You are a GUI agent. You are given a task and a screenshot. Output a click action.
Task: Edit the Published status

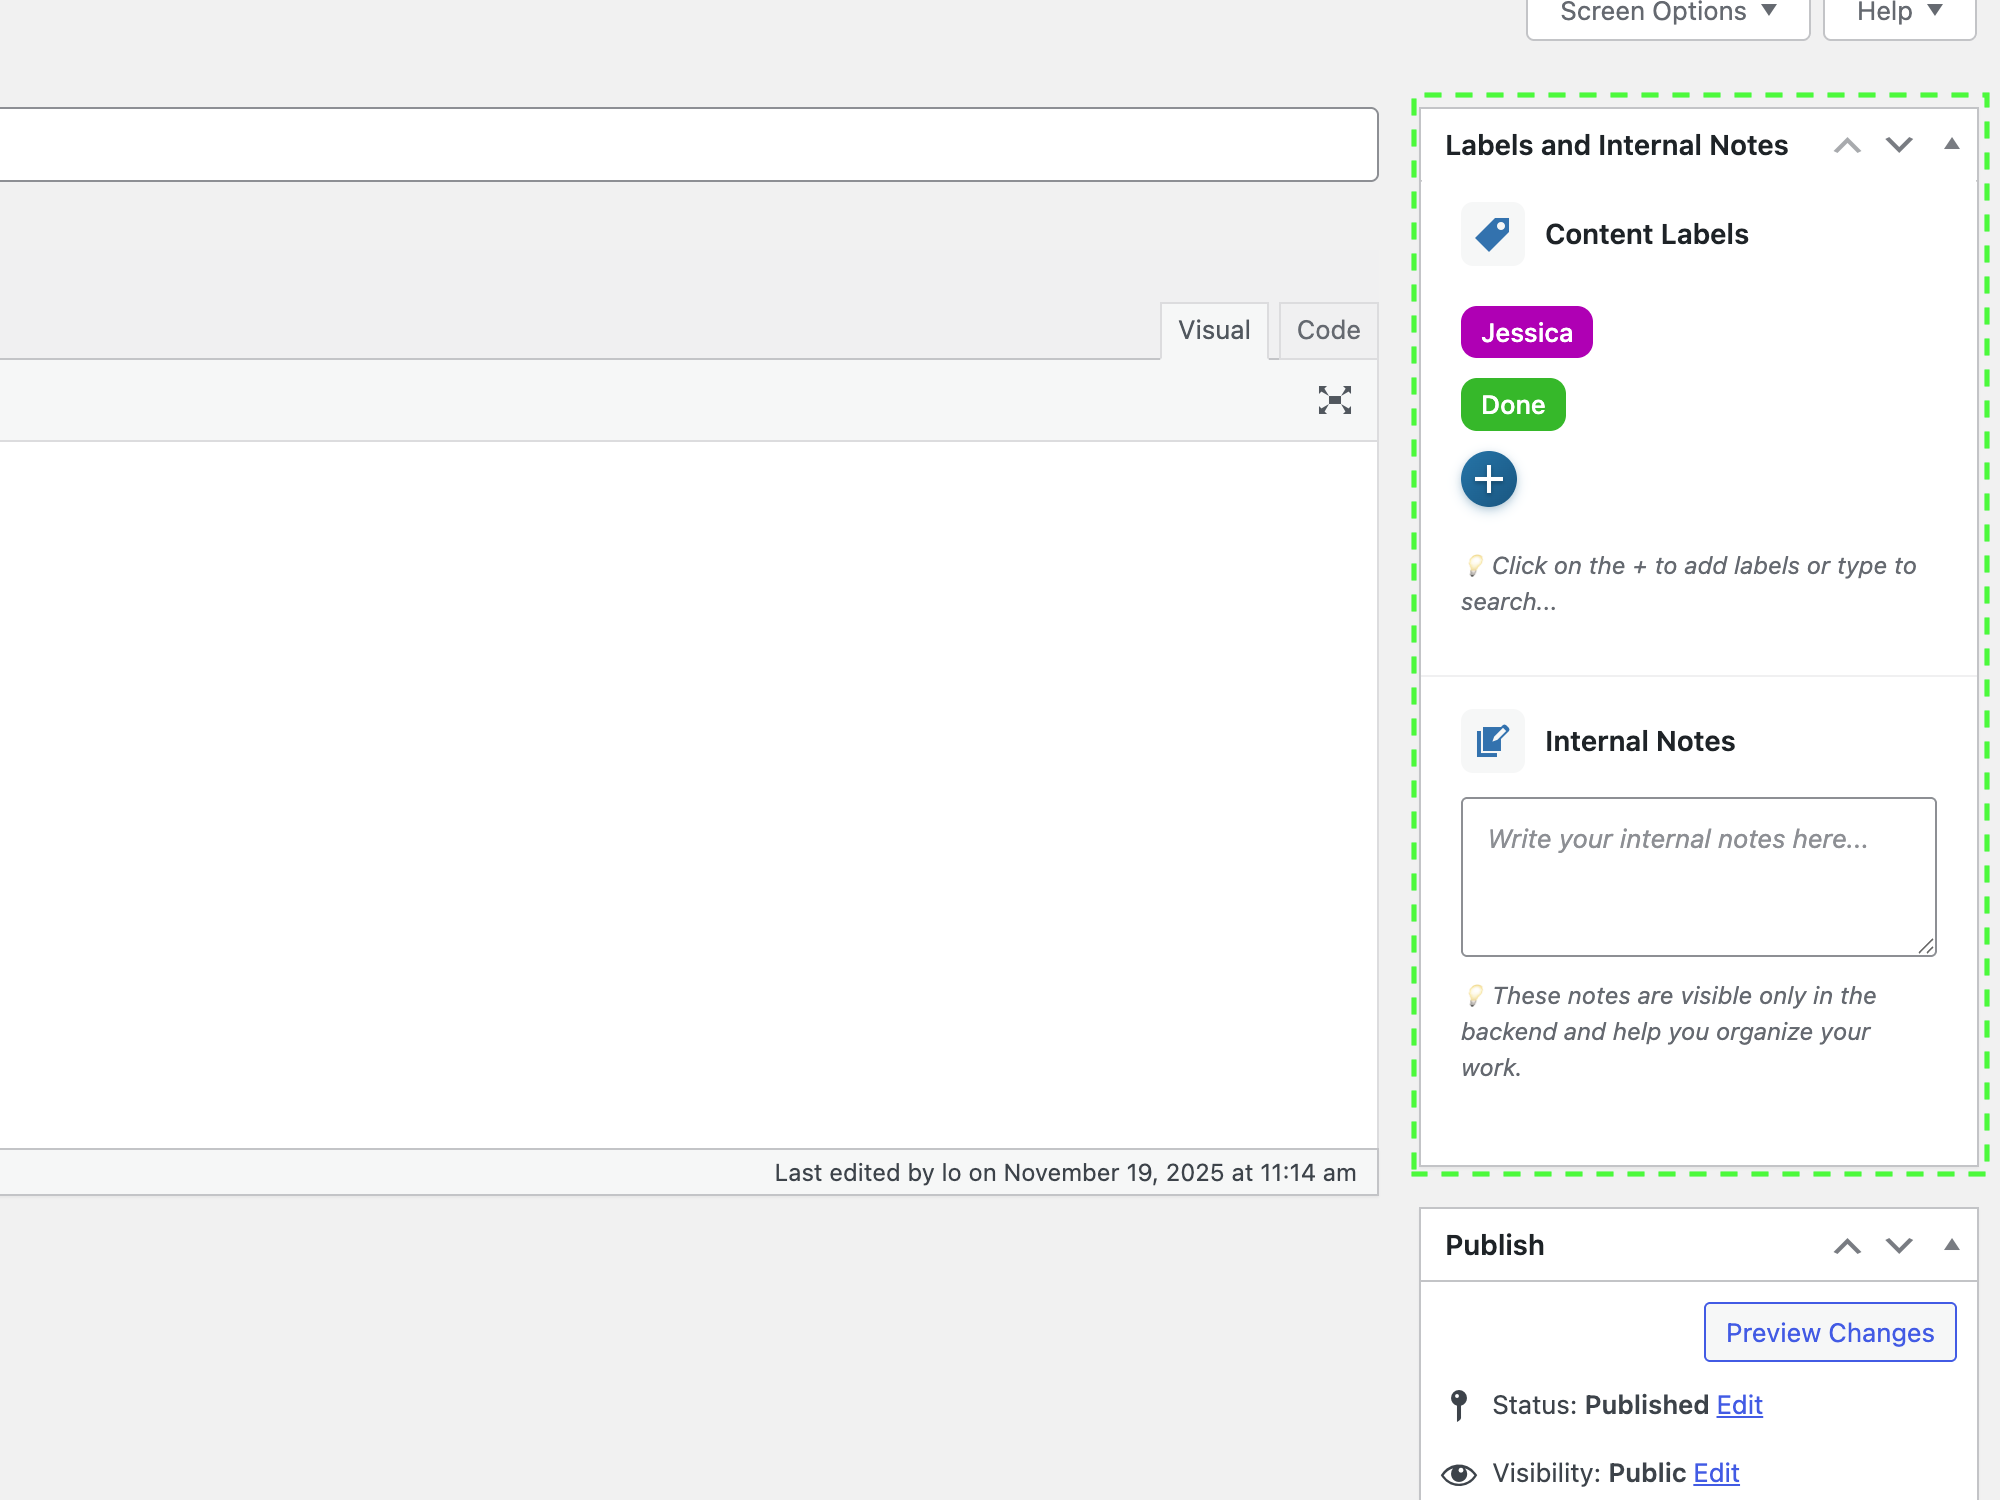point(1739,1404)
